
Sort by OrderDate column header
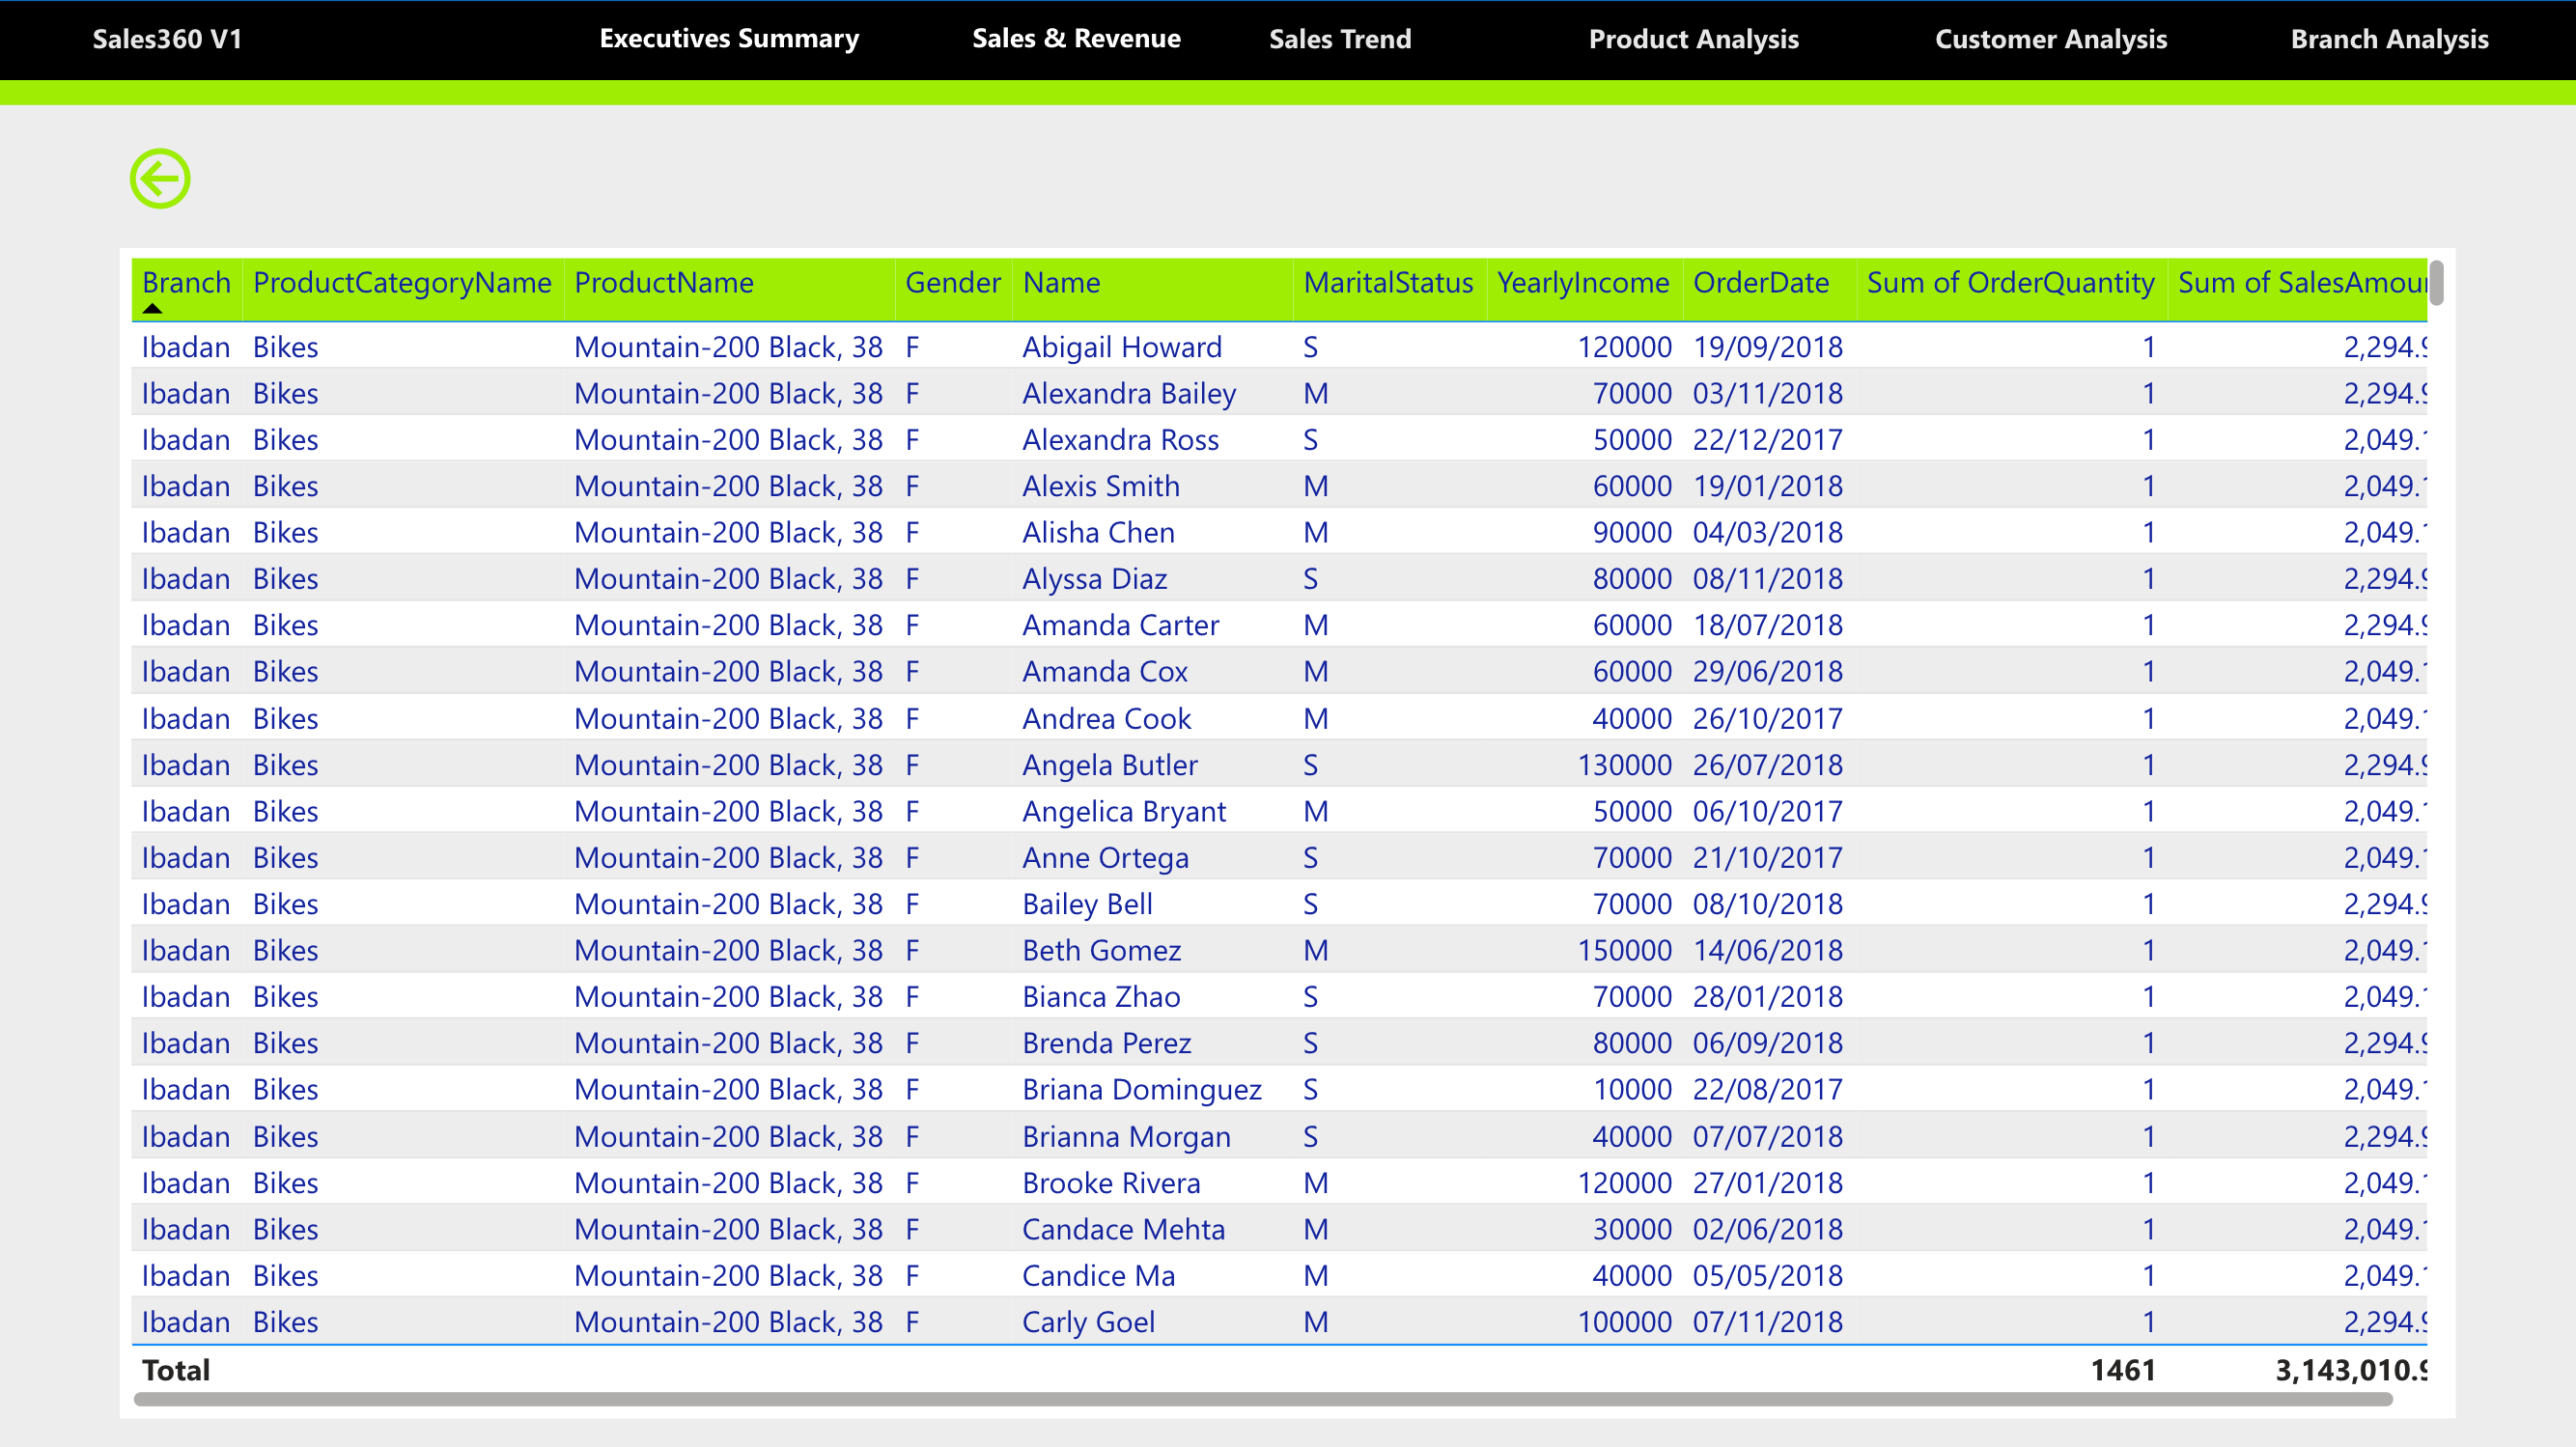pos(1760,283)
